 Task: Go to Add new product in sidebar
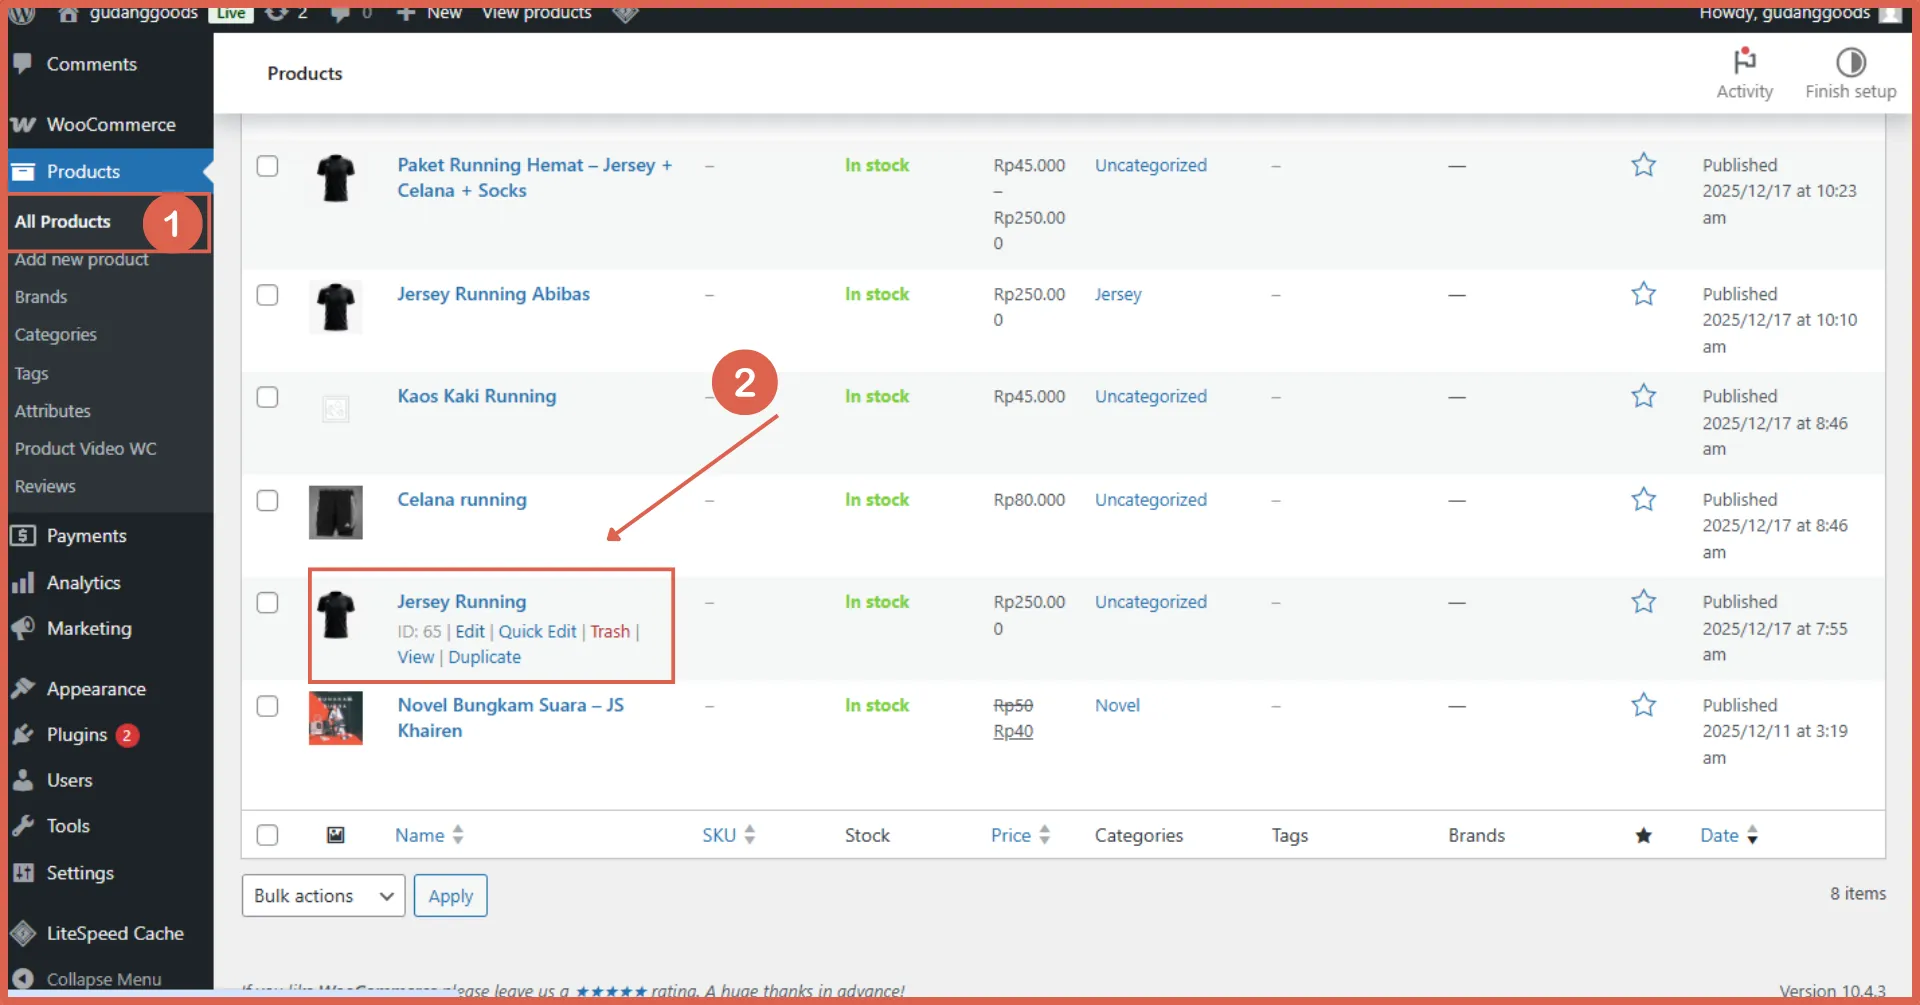81,260
